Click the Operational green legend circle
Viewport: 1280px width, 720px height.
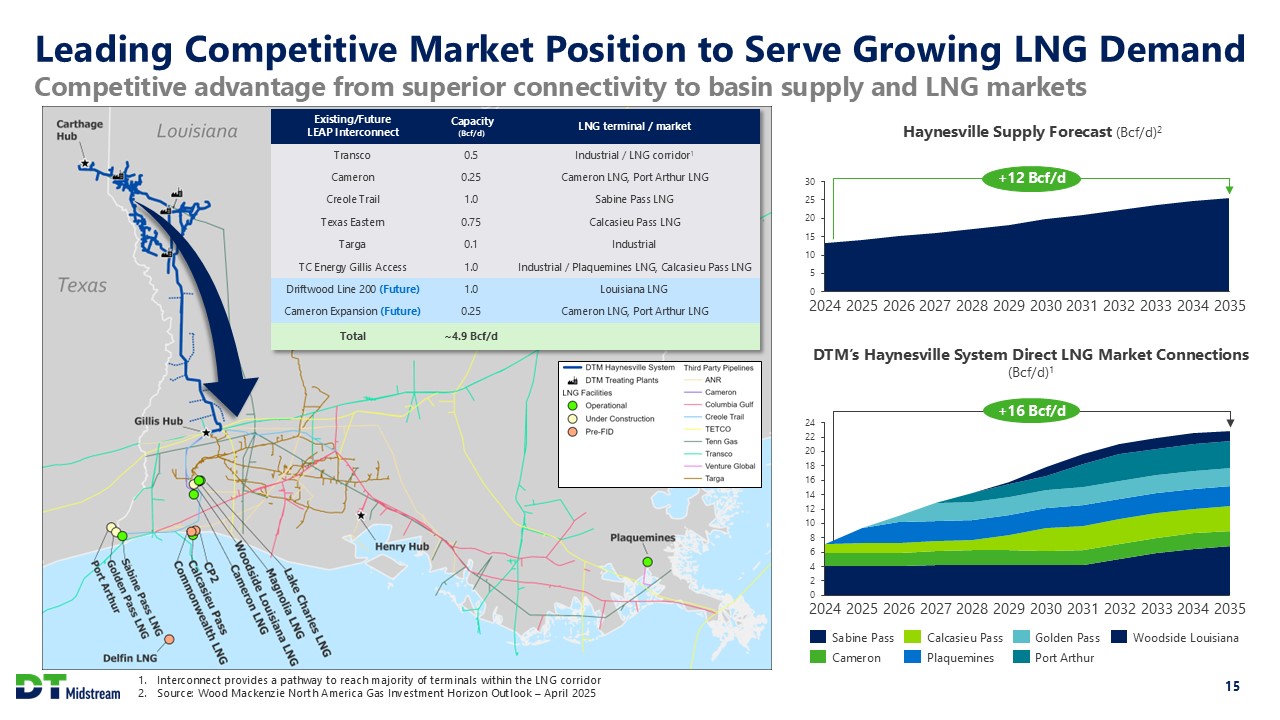click(572, 406)
